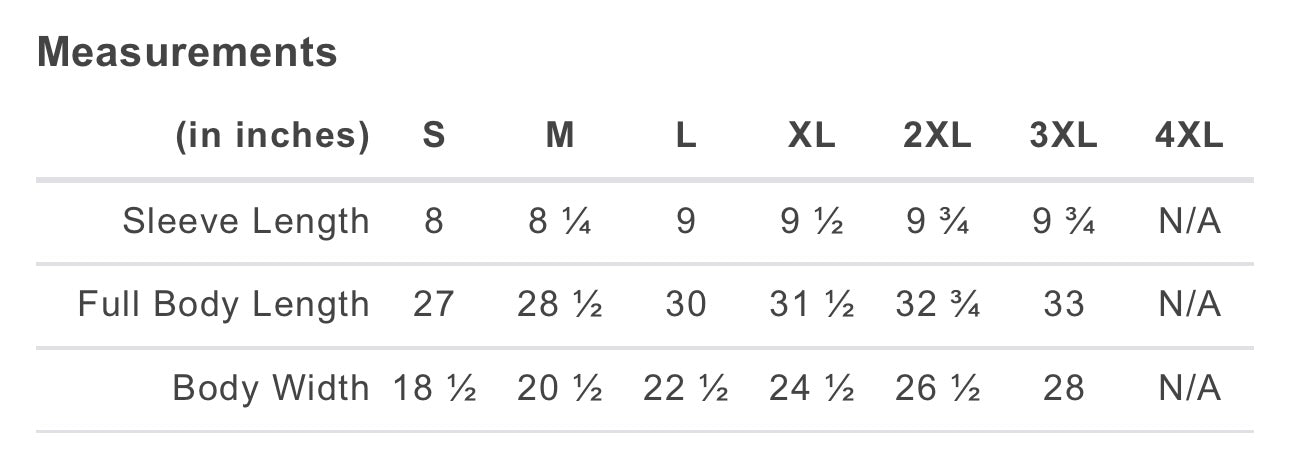Select the M size column header
The image size is (1290, 464).
(x=560, y=135)
